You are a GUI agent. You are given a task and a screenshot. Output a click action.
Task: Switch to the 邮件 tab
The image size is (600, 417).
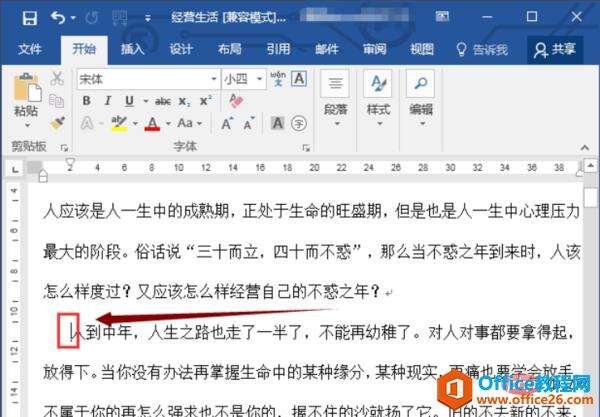(x=326, y=49)
